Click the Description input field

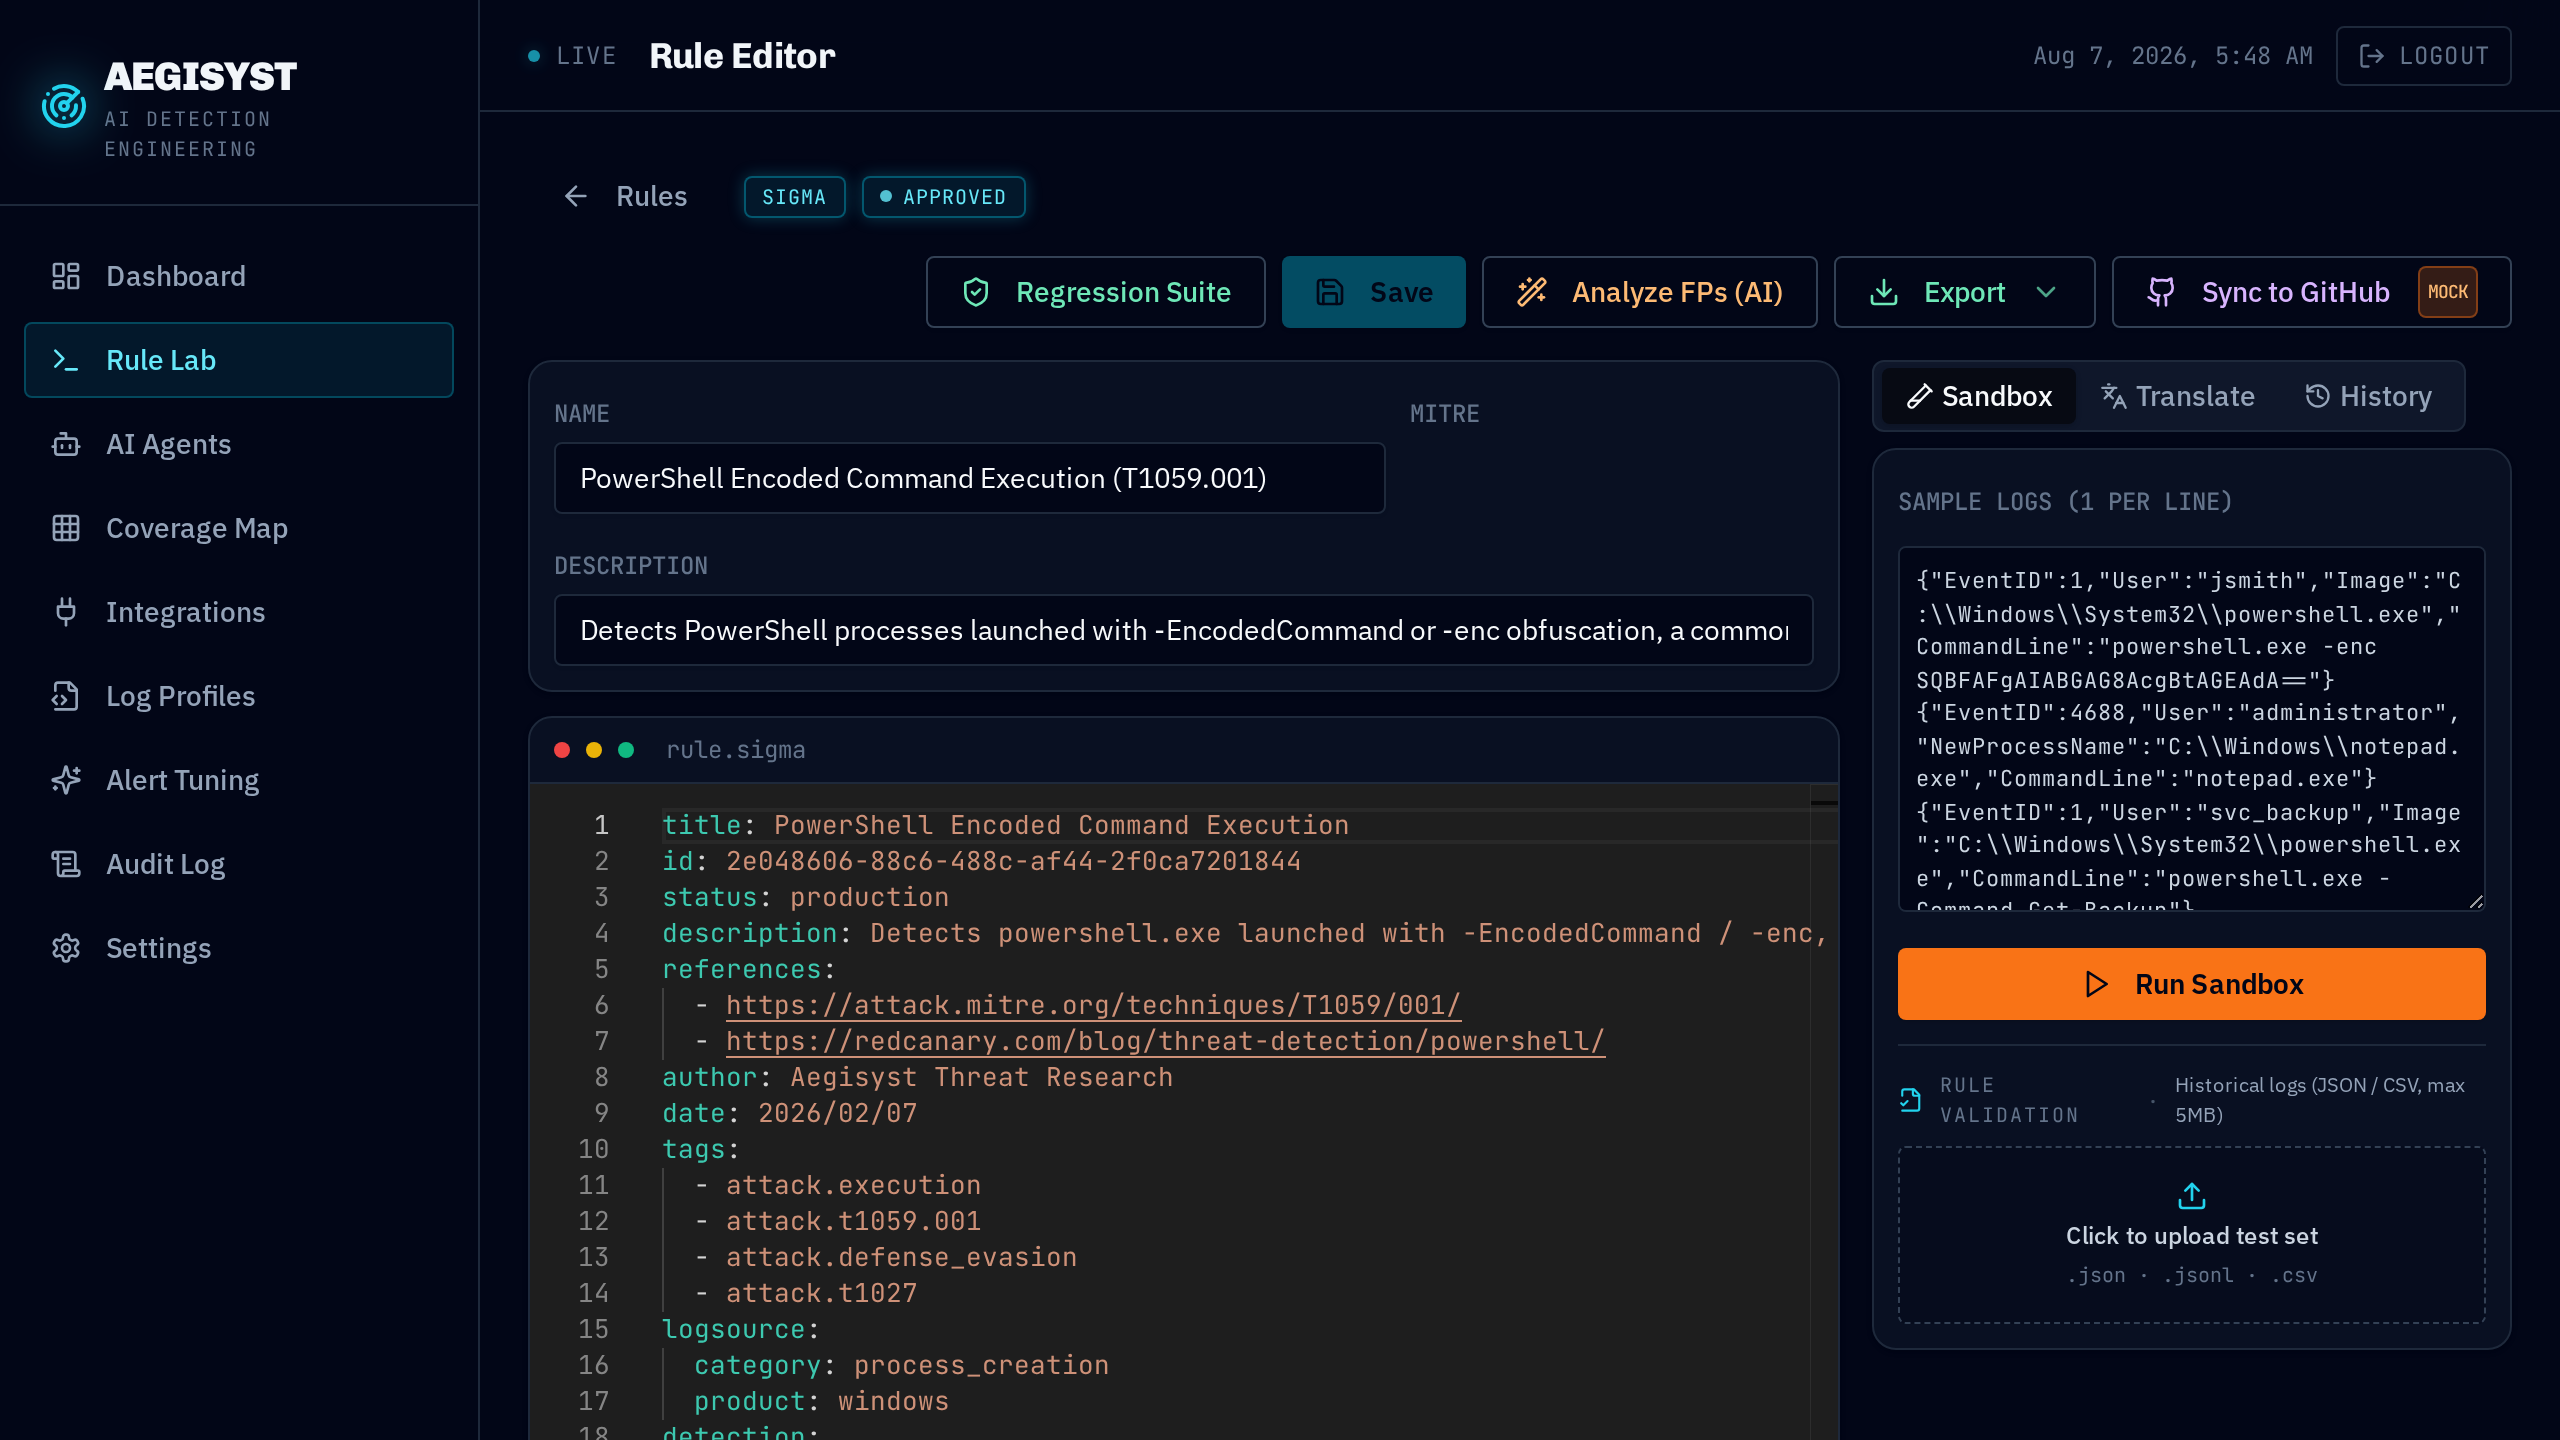(x=1184, y=630)
